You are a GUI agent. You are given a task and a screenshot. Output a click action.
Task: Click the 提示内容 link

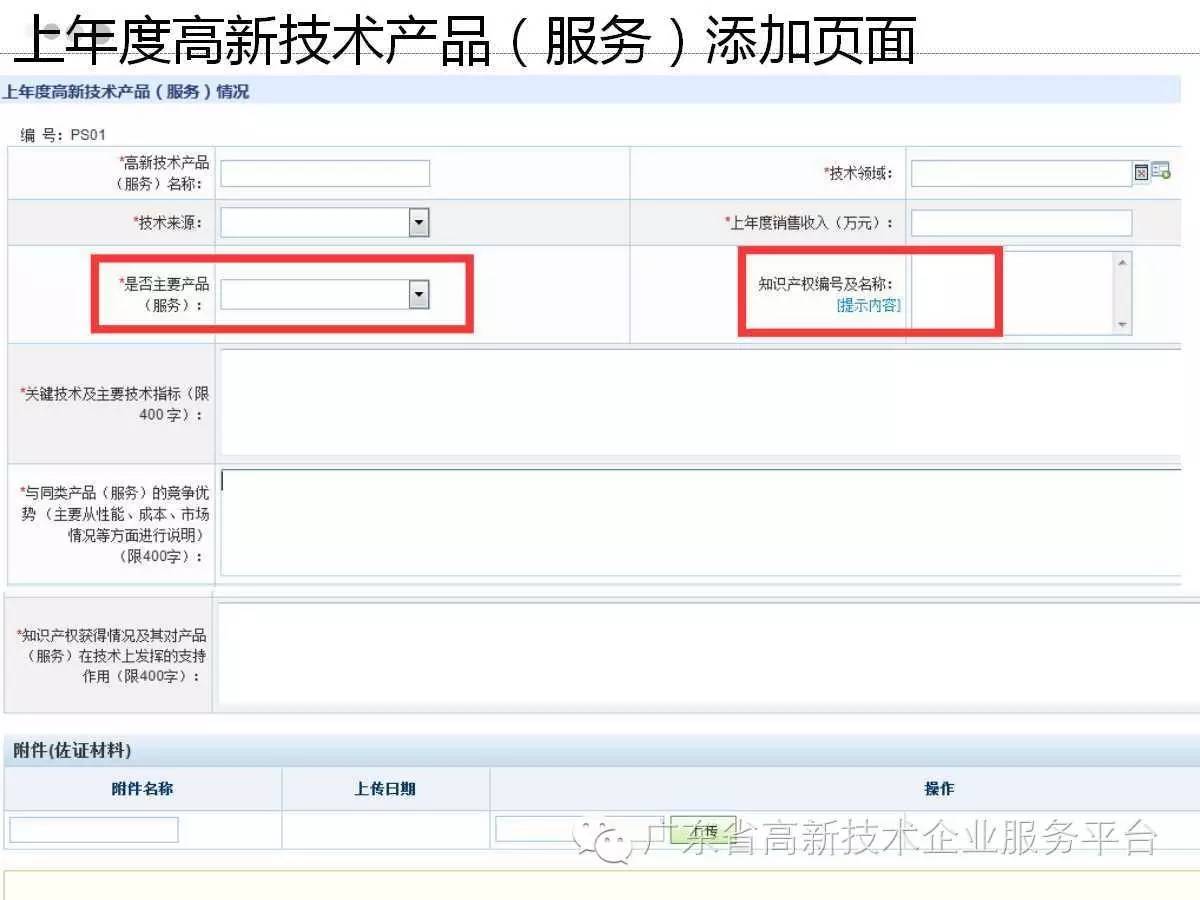pyautogui.click(x=868, y=306)
